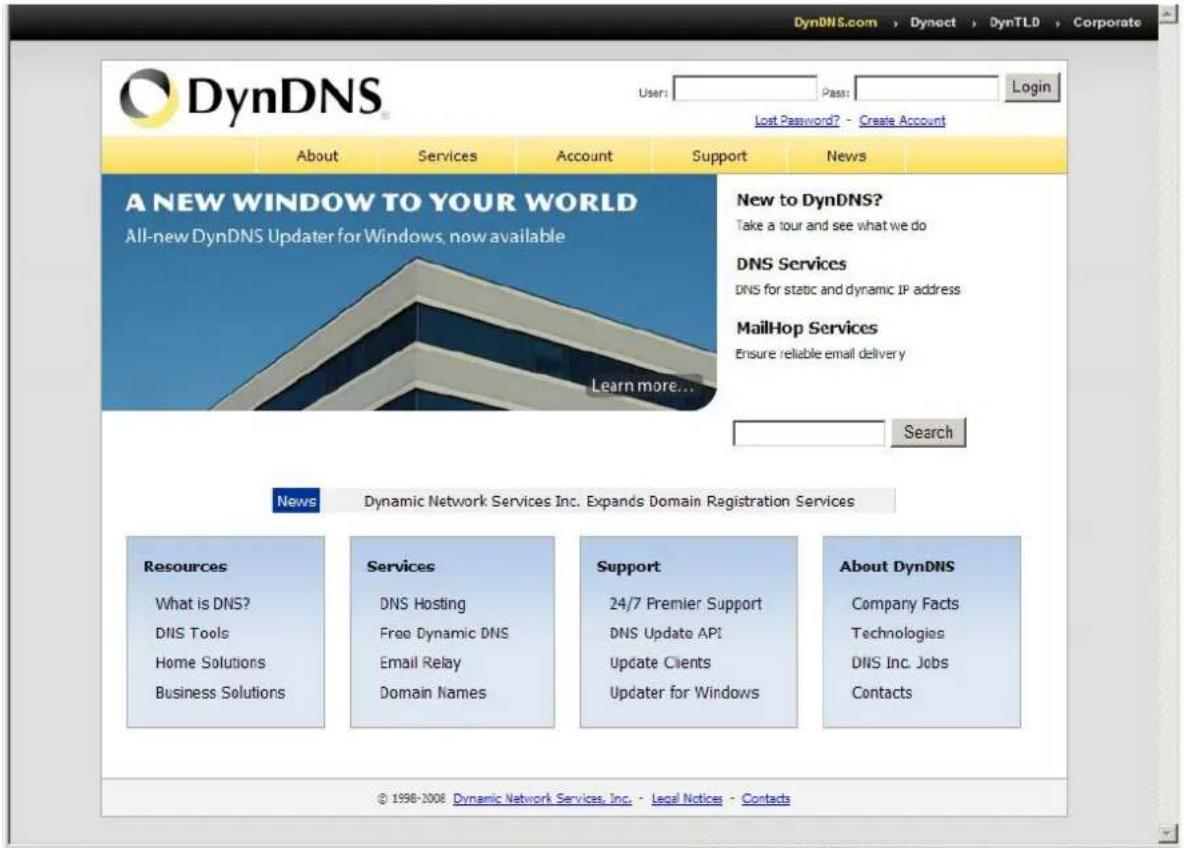
Task: Open Dynamic Network Services, Inc. footer link
Action: point(542,798)
